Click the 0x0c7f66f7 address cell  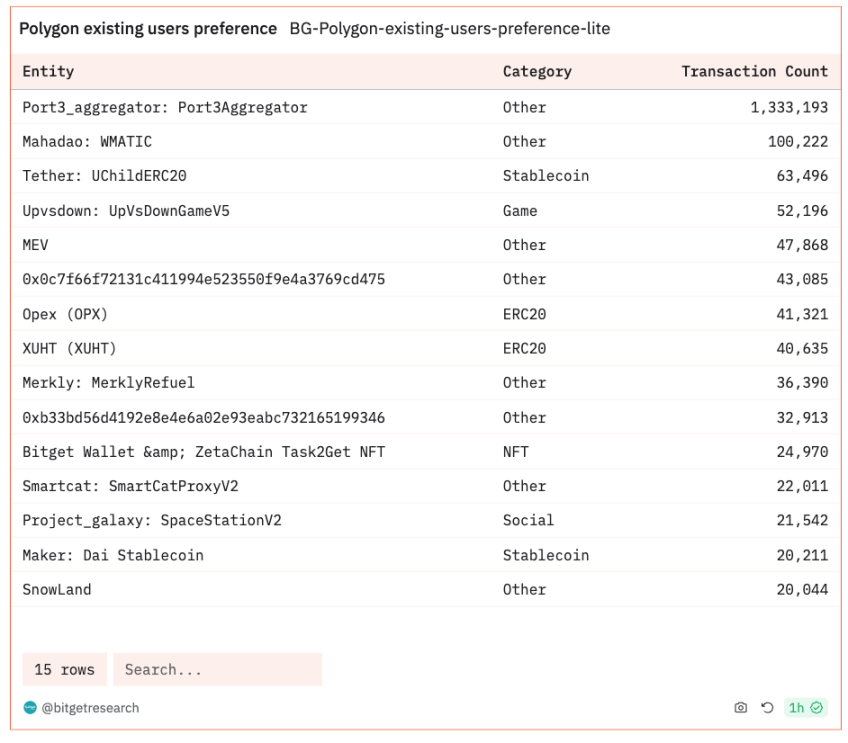[x=203, y=279]
